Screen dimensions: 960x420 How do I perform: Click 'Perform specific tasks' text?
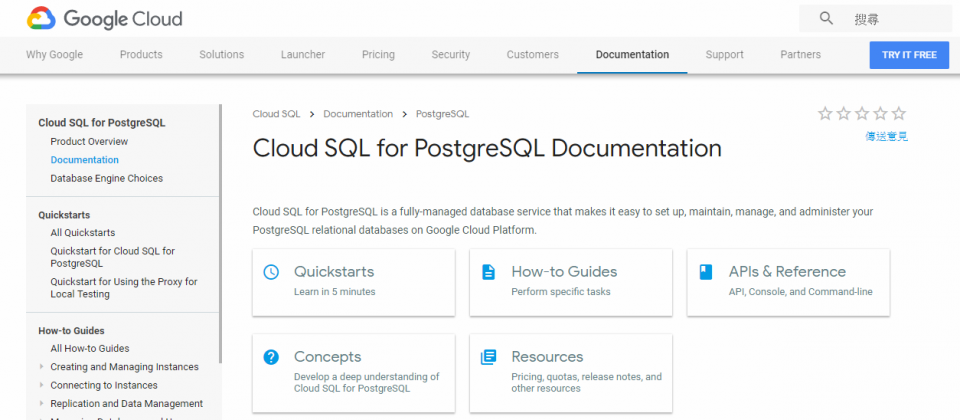tap(561, 292)
